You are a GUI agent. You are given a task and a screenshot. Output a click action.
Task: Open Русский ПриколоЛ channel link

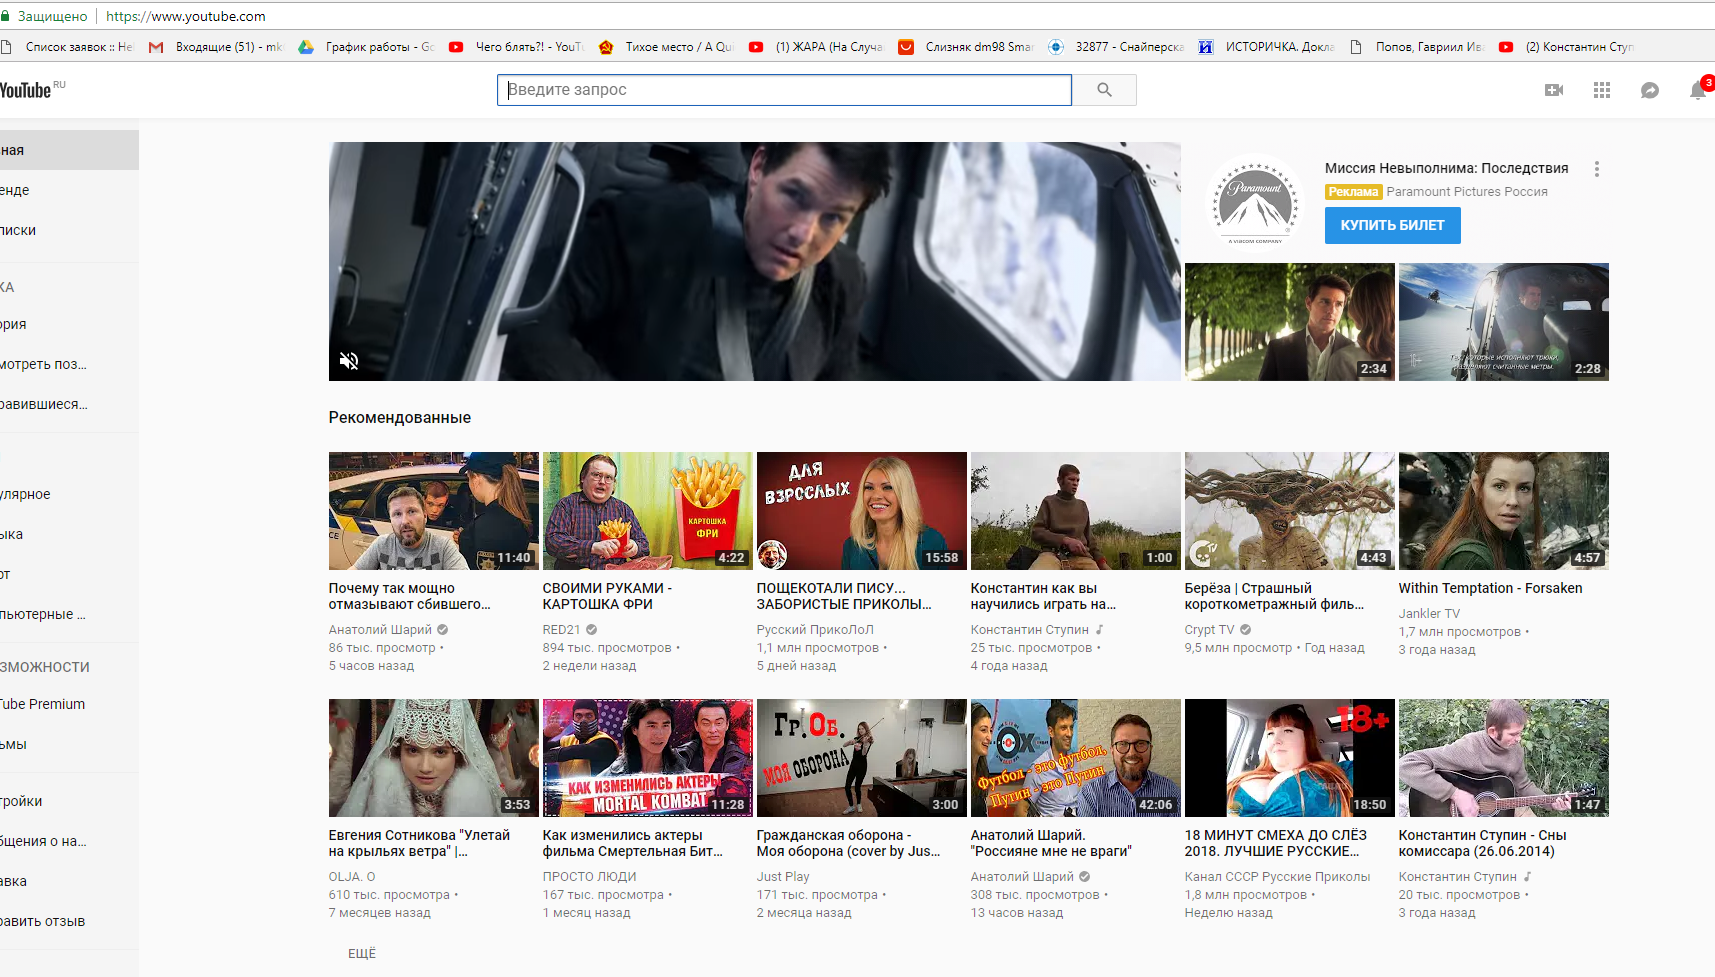[815, 630]
